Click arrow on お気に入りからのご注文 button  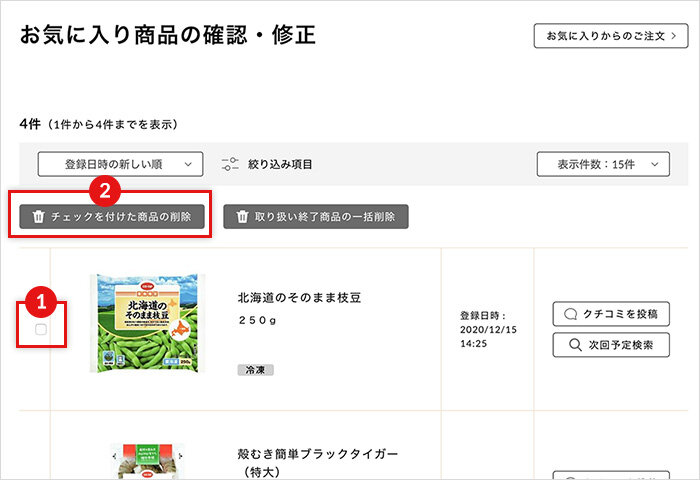[x=674, y=36]
